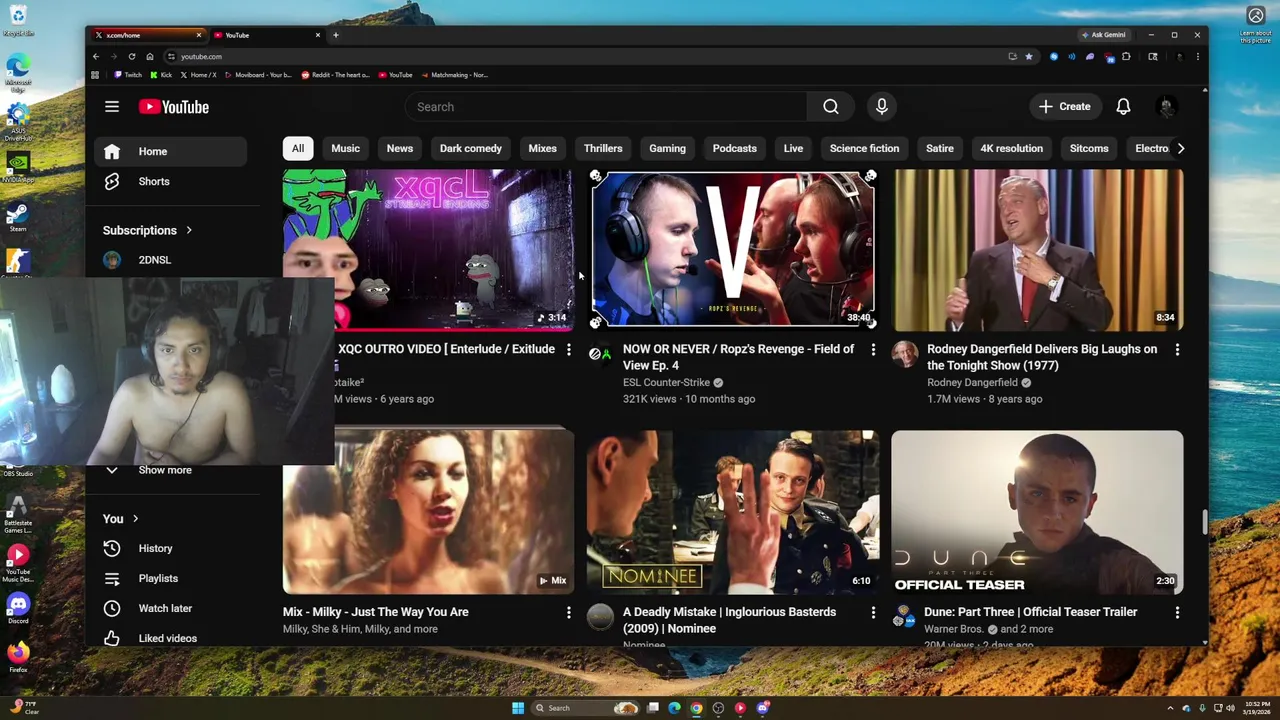Select the Science fiction filter chip

(864, 148)
